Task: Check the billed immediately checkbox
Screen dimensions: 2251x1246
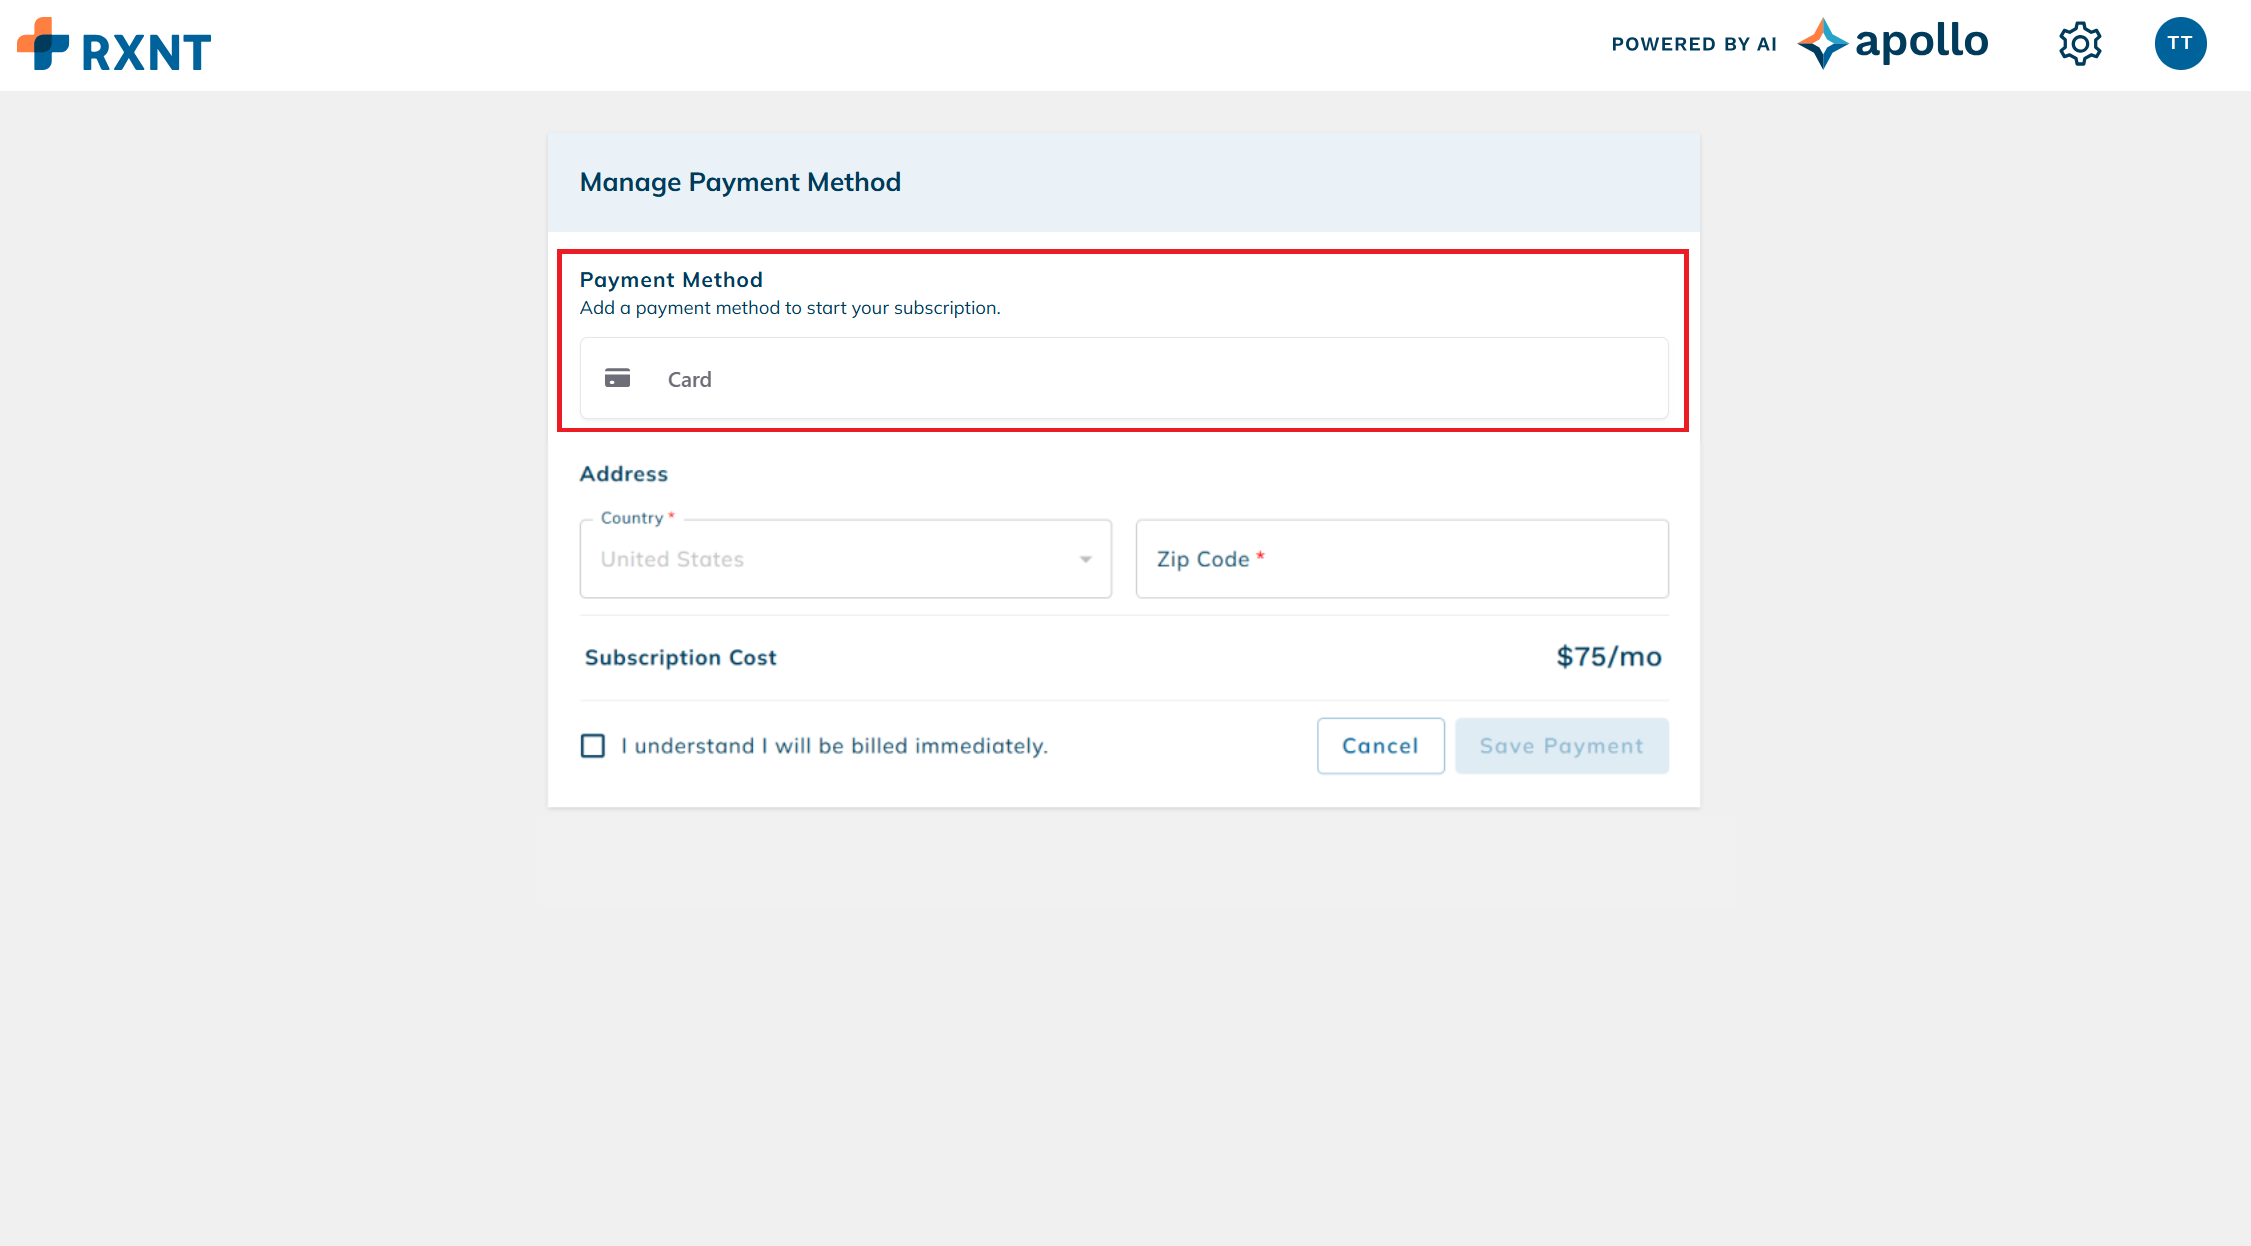Action: pyautogui.click(x=593, y=746)
